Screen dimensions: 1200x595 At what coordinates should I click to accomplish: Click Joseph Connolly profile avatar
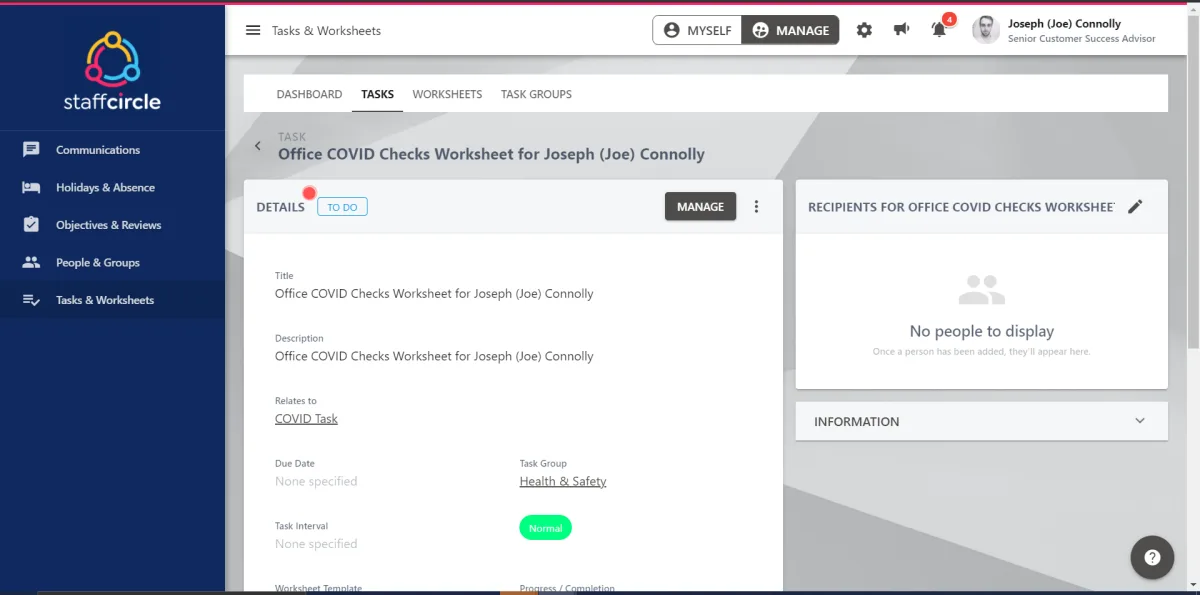[x=986, y=30]
